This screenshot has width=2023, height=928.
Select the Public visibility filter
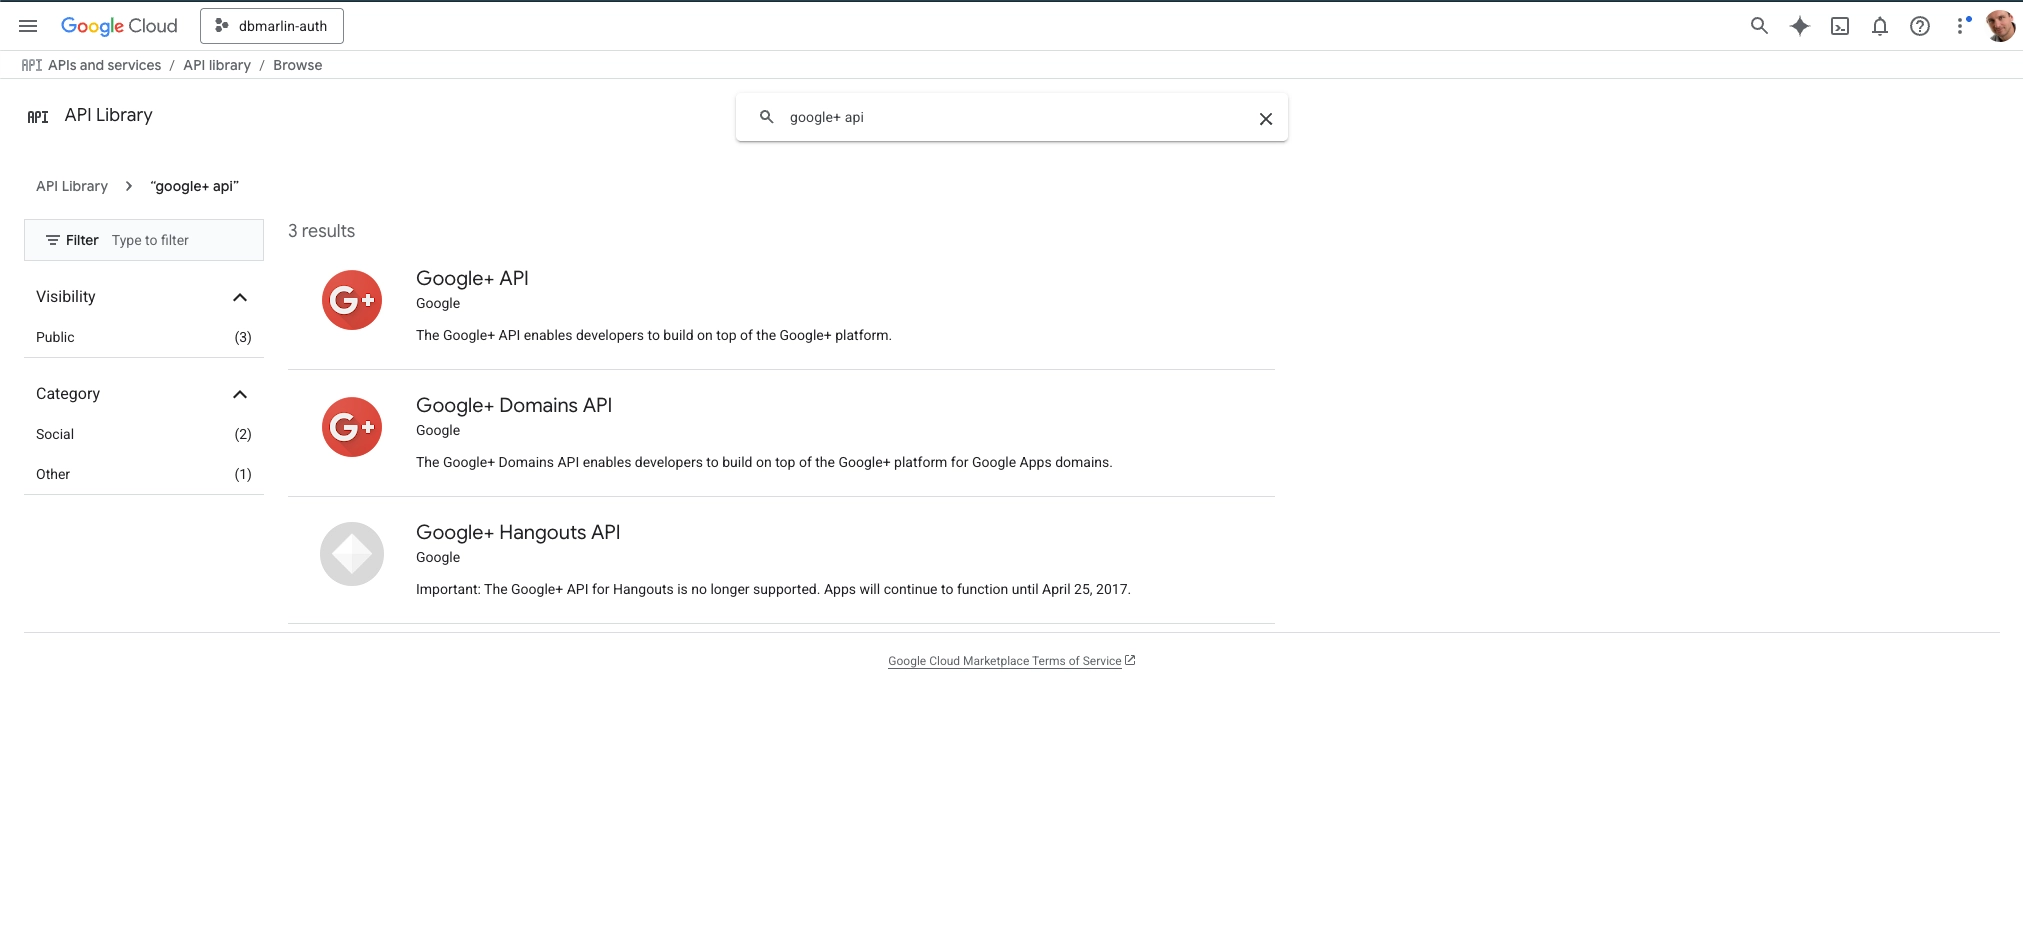point(55,337)
